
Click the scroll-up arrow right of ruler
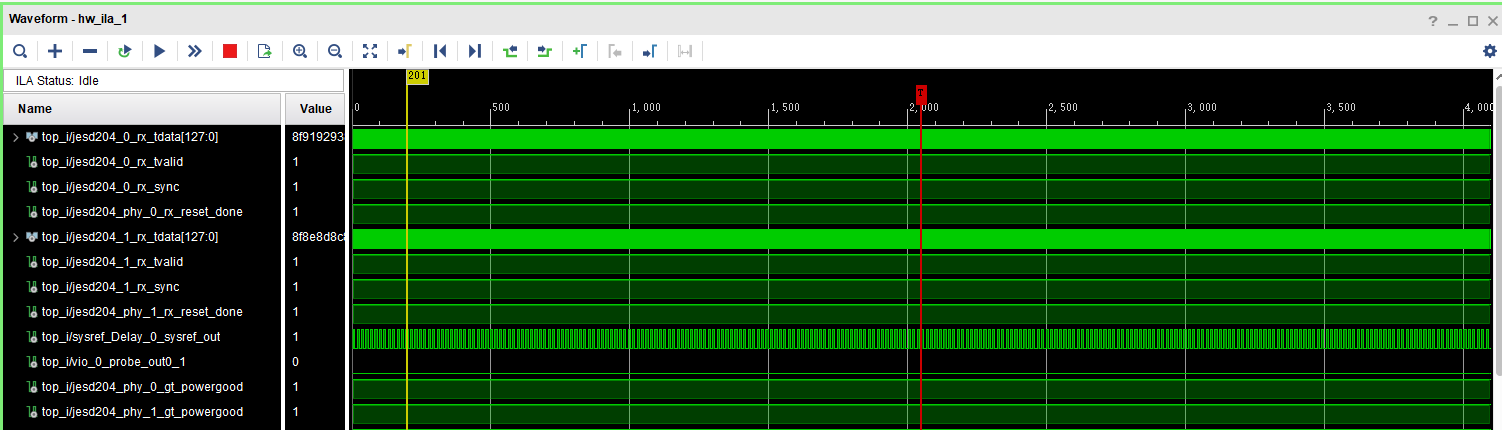(1497, 76)
